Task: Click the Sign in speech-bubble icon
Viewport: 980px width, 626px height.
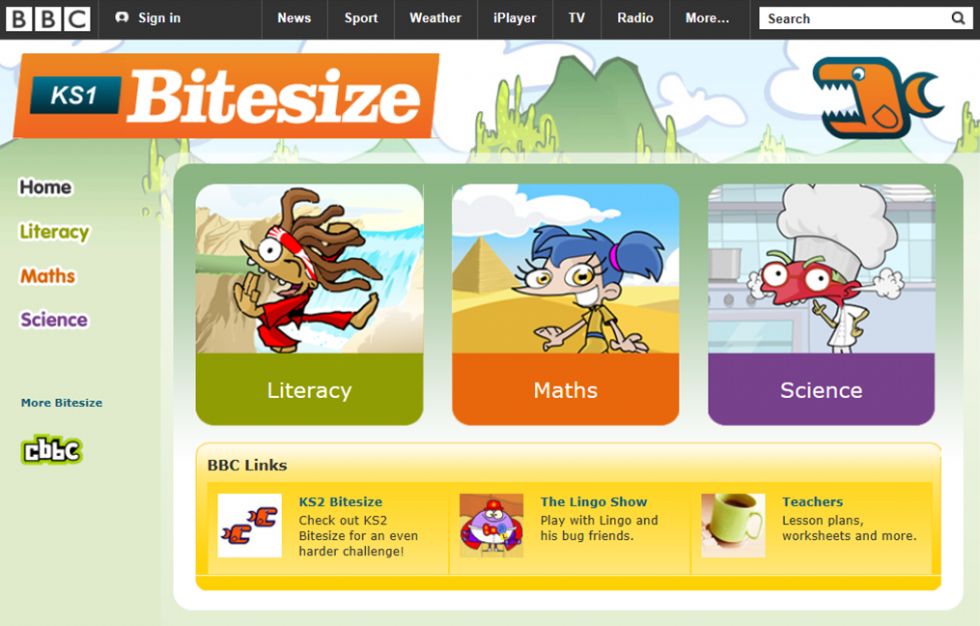Action: (x=122, y=18)
